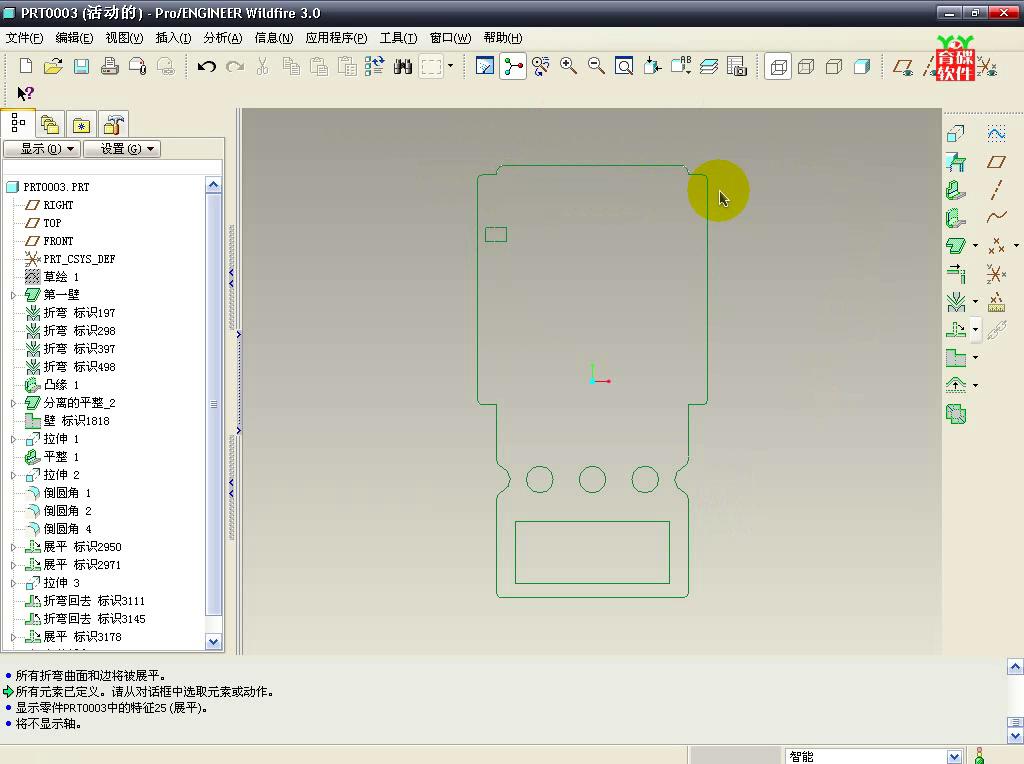The height and width of the screenshot is (764, 1024).
Task: Select 倒圆角 2 in the model tree
Action: click(x=67, y=511)
